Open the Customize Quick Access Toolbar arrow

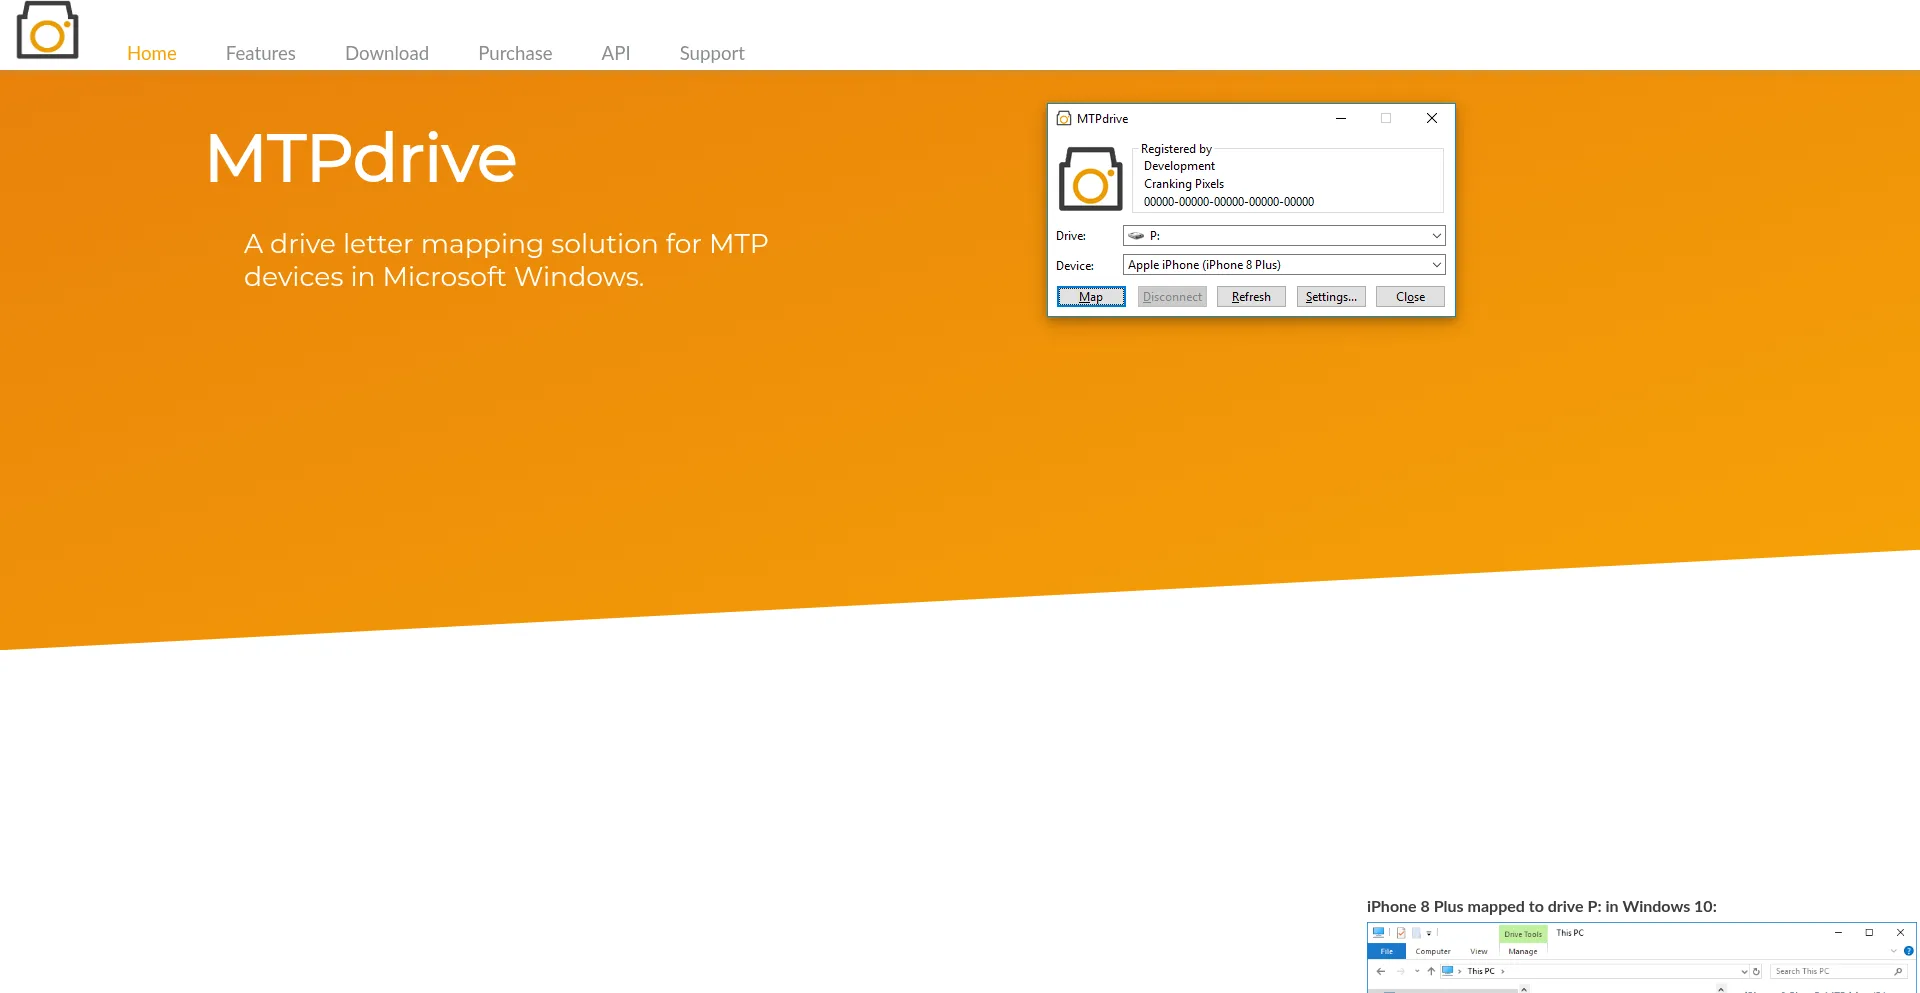(x=1429, y=933)
